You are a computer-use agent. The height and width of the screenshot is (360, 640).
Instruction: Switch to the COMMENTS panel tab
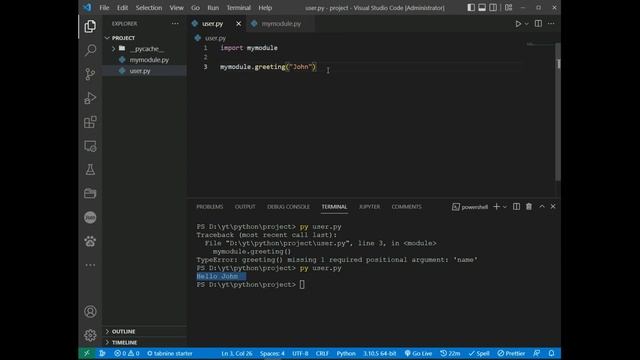407,207
